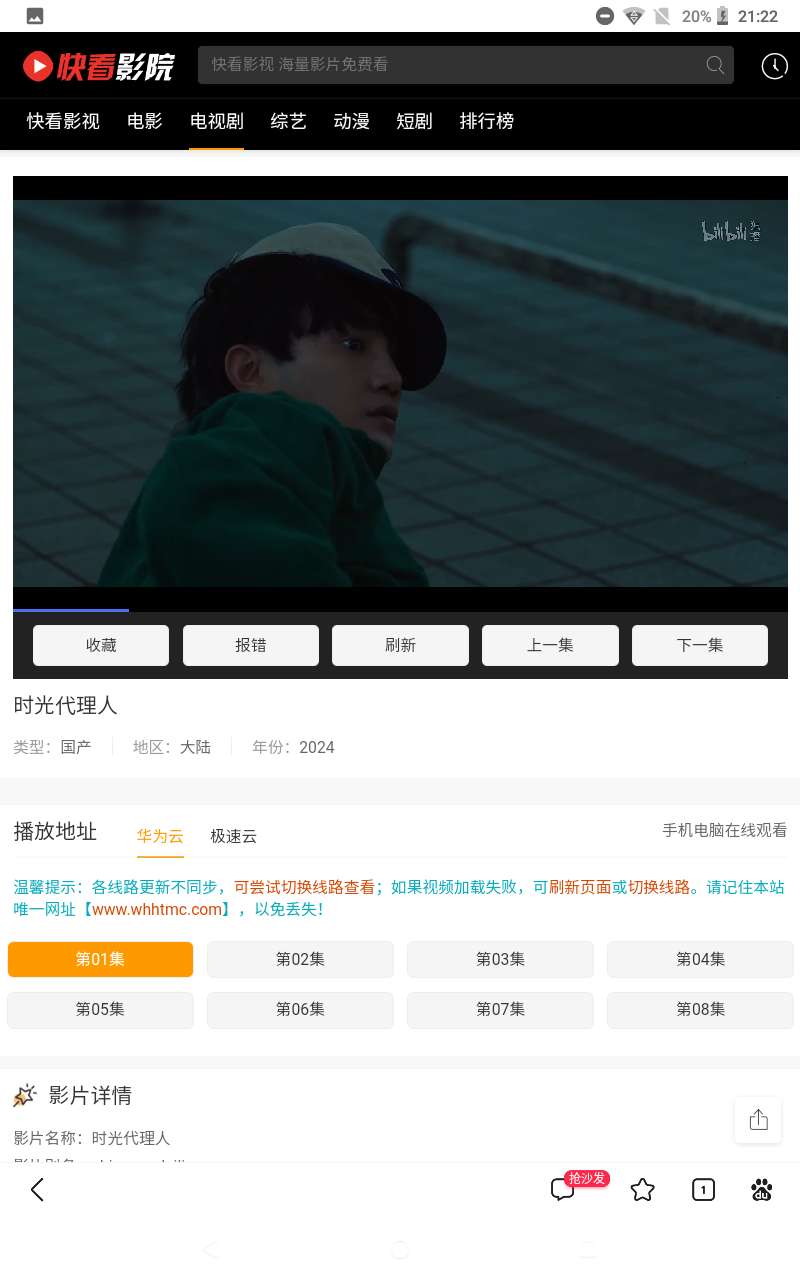800x1280 pixels.
Task: Bookmark page with star icon
Action: (643, 1190)
